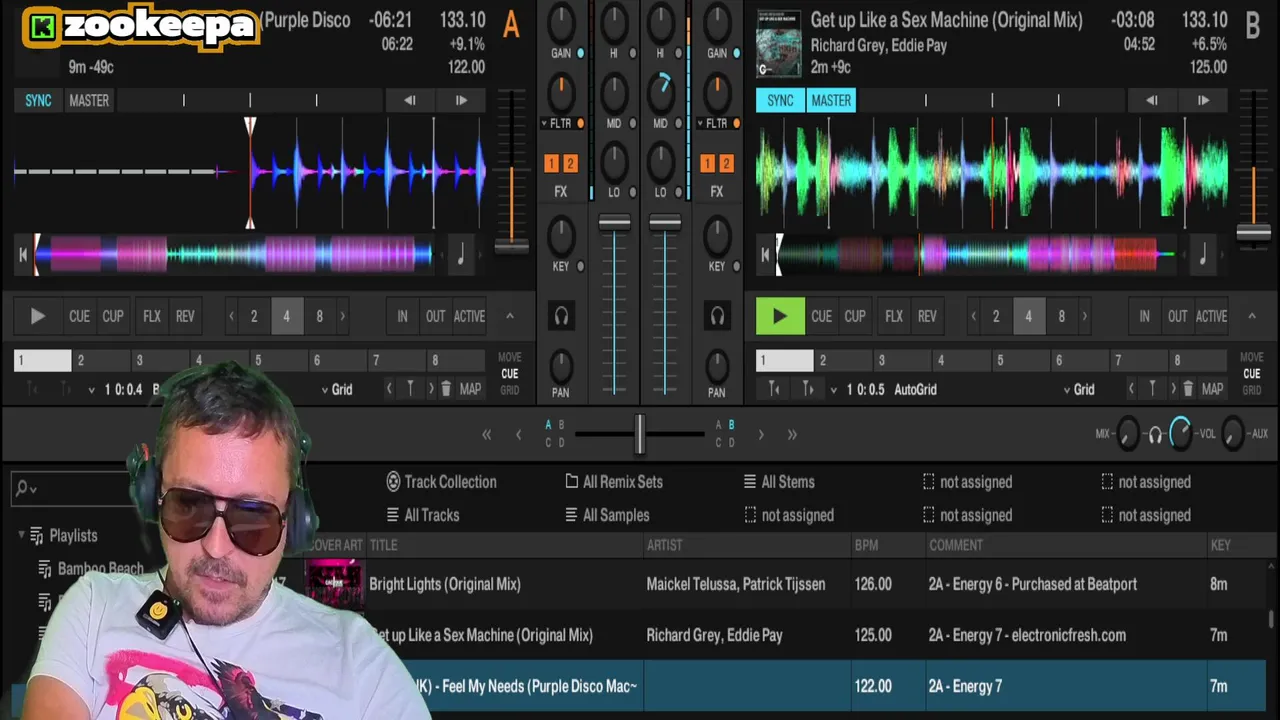Open Track Collection favorite
This screenshot has width=1280, height=720.
point(441,482)
